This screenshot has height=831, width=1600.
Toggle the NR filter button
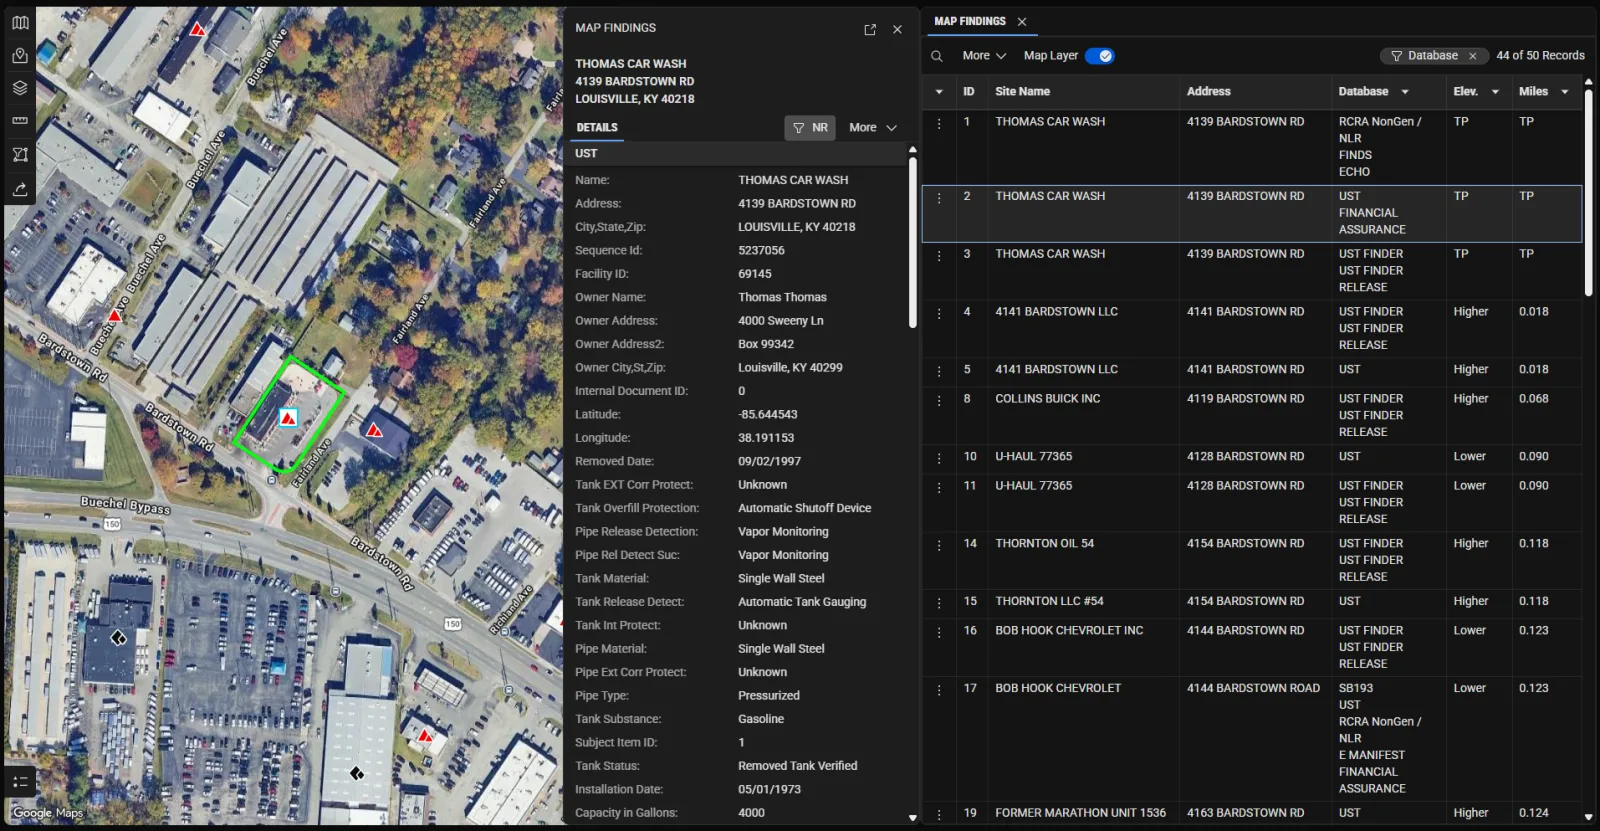pos(810,128)
